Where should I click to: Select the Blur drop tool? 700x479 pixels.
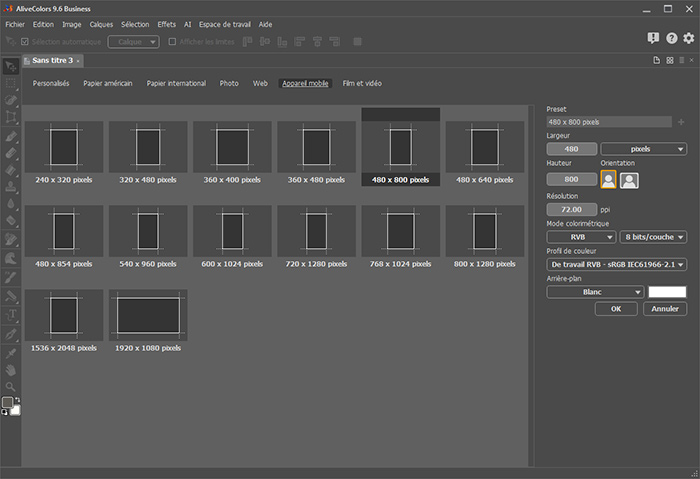pyautogui.click(x=10, y=204)
